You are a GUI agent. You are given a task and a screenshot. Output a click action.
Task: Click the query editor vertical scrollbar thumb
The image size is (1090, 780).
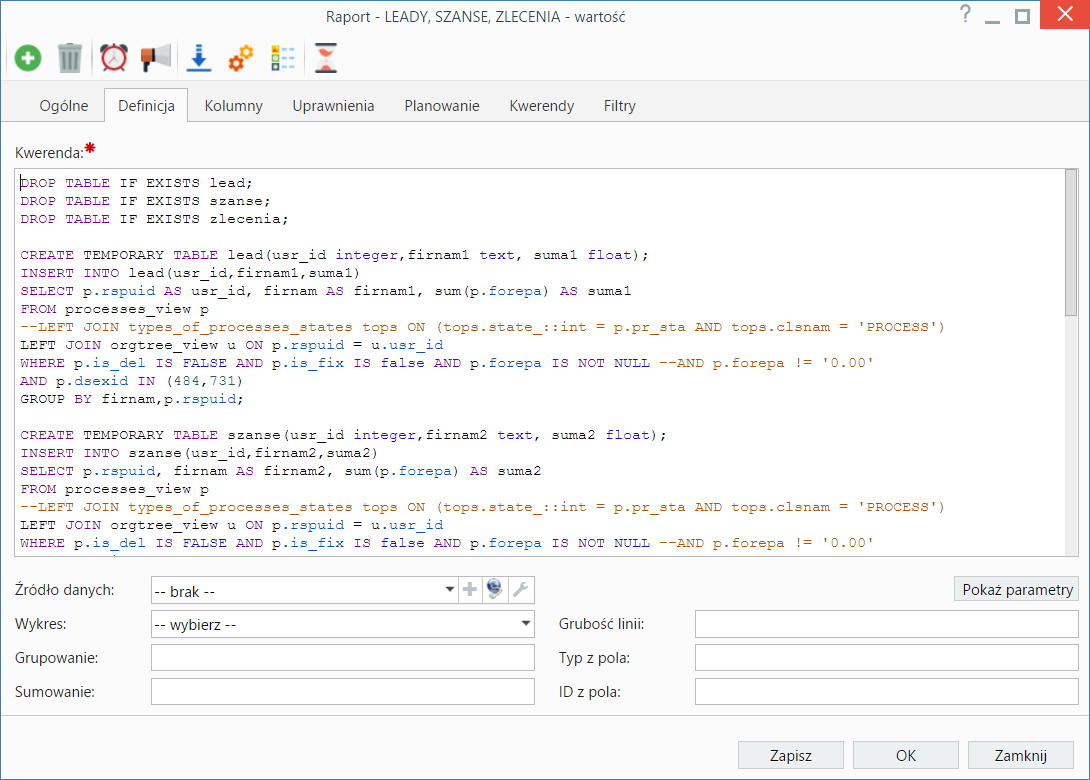pyautogui.click(x=1071, y=243)
